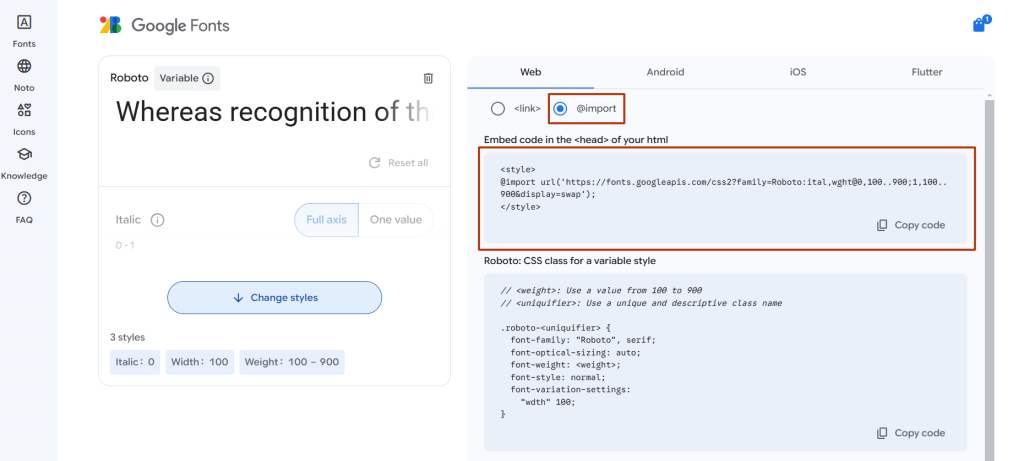The width and height of the screenshot is (1024, 461).
Task: Click the Variable info icon
Action: (208, 78)
